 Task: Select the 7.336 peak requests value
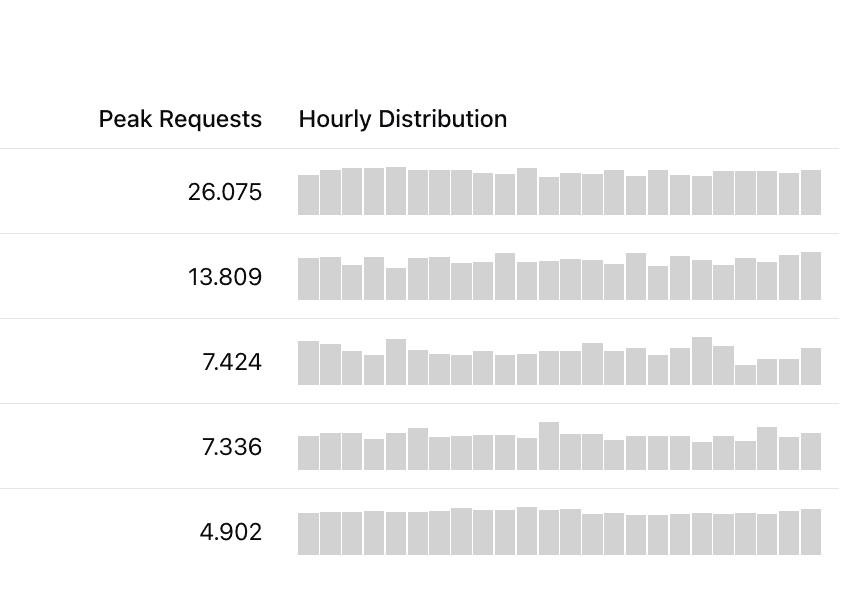(232, 447)
